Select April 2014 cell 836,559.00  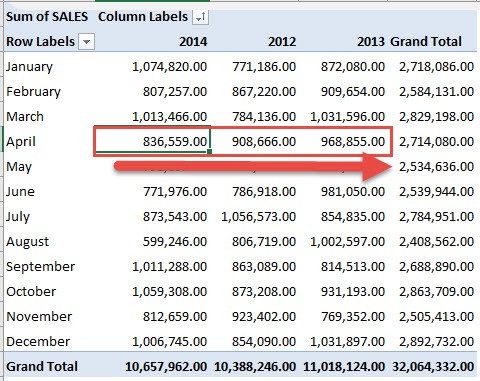[x=175, y=142]
